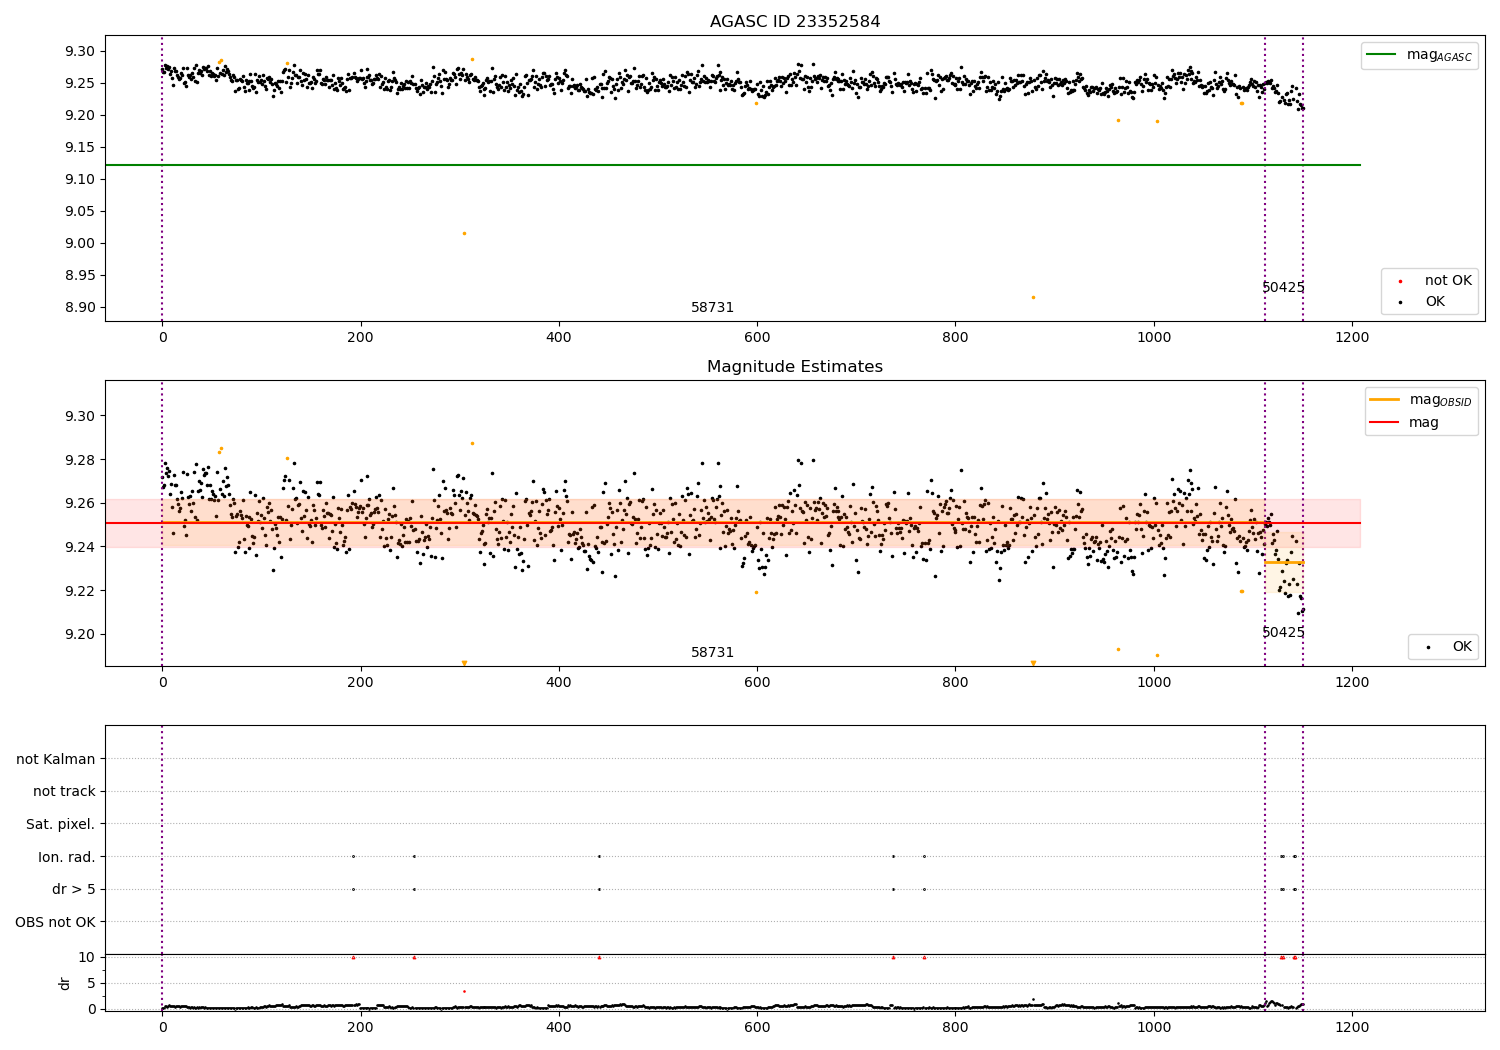Select the 50425 label in top plot

coord(1283,288)
